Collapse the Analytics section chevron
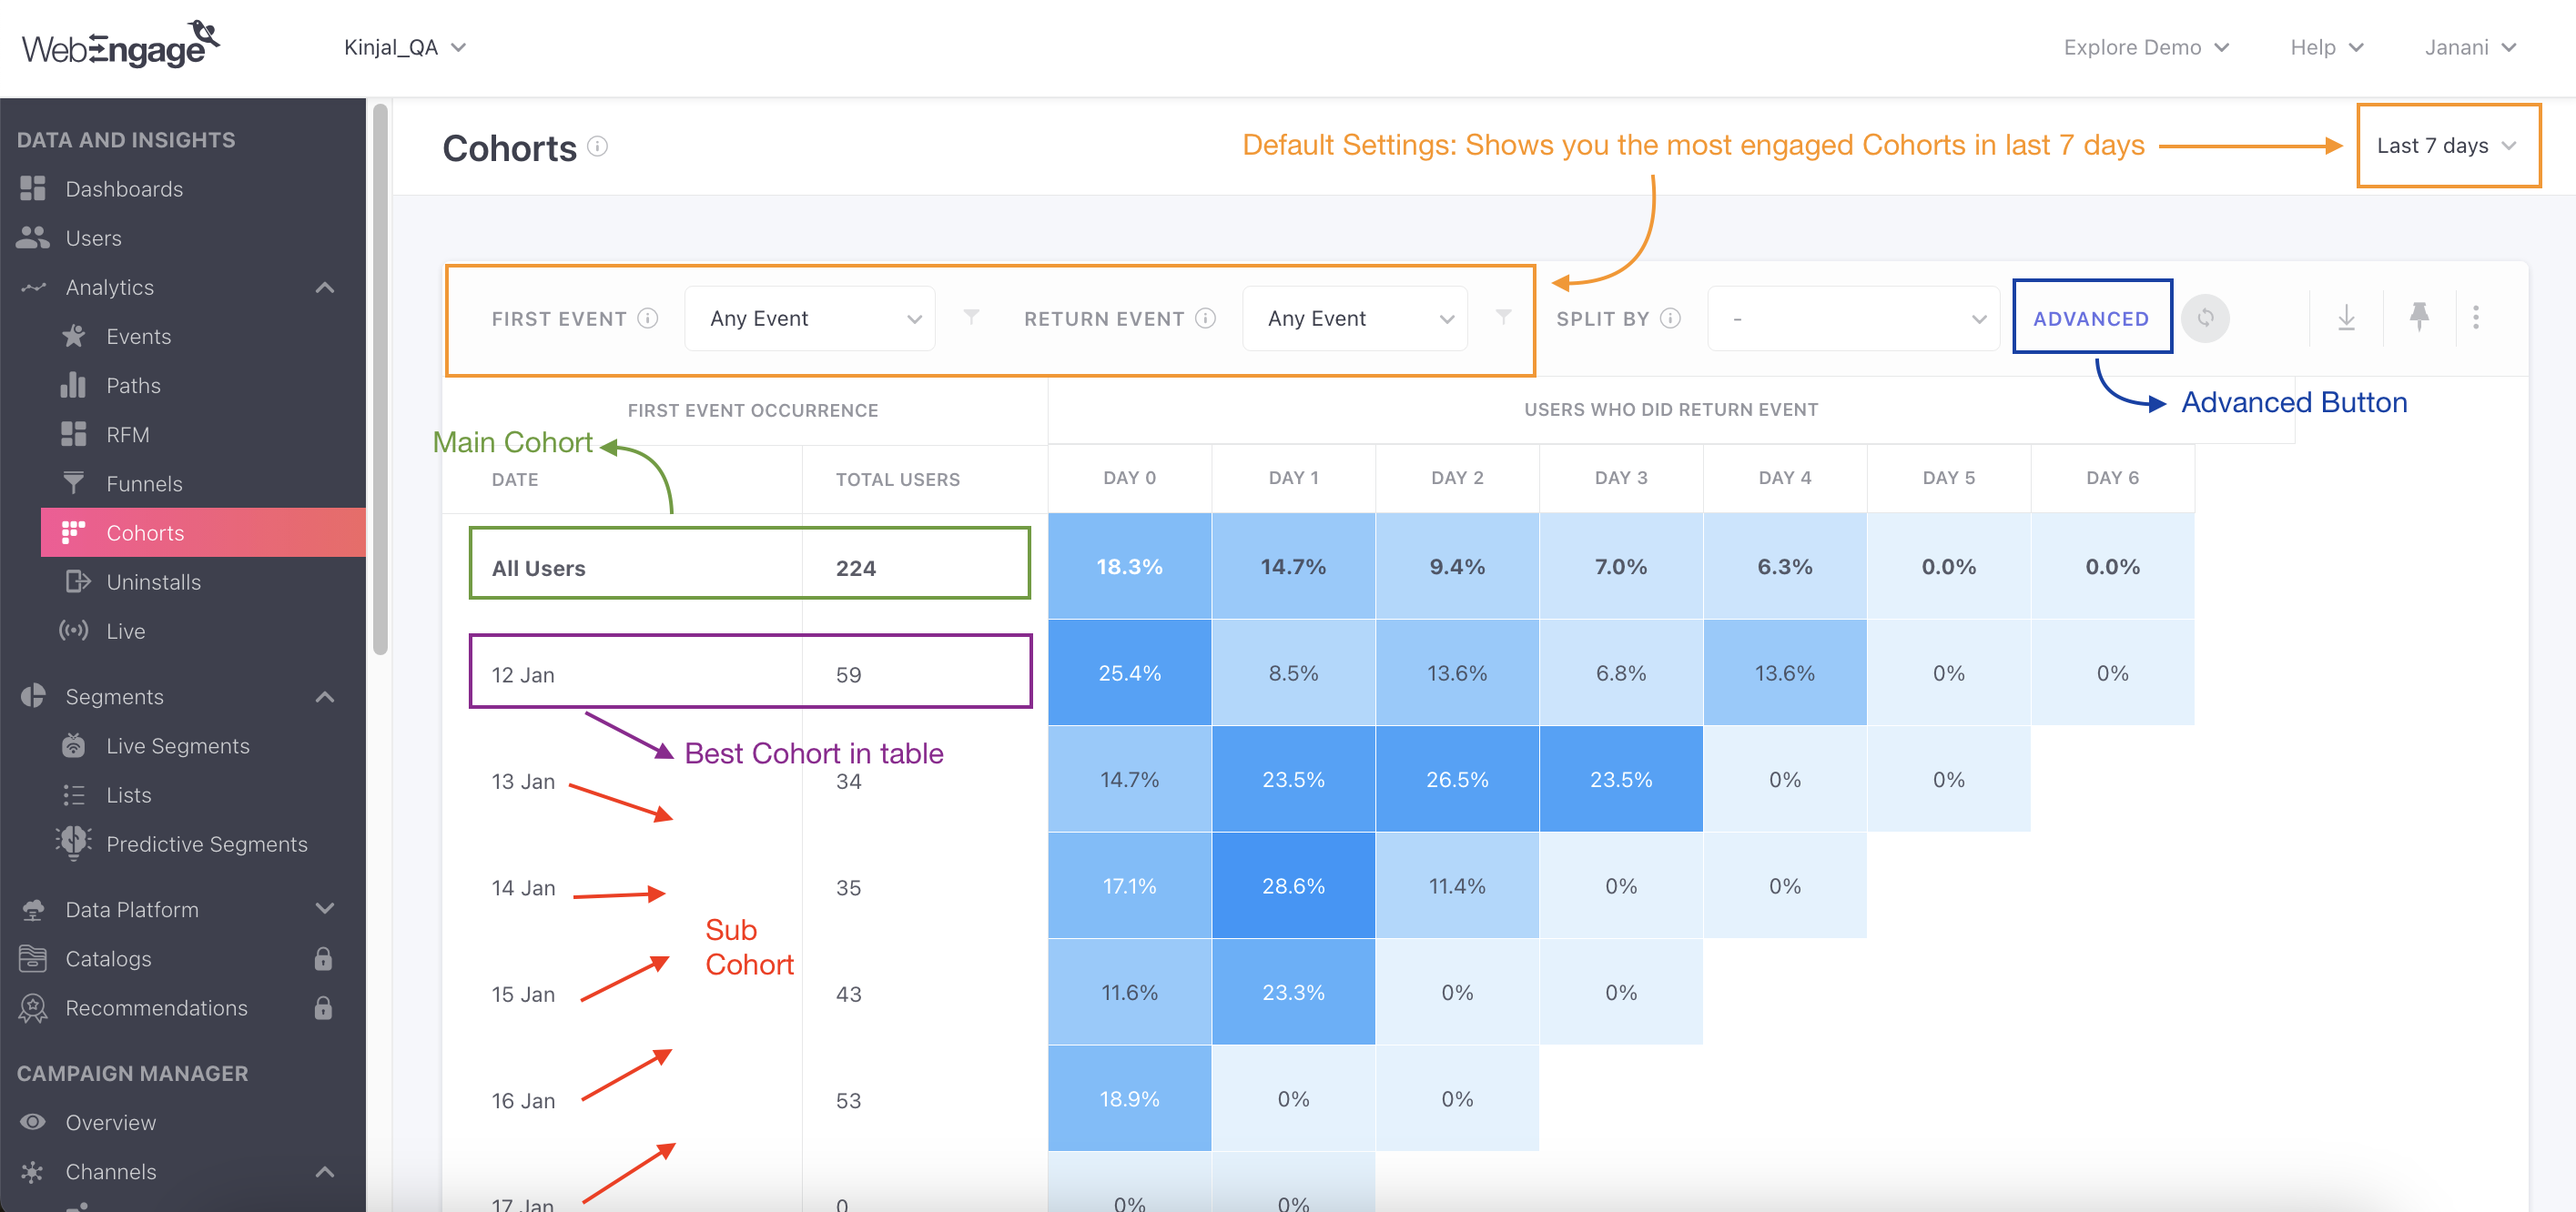Screen dimensions: 2576x1212 pos(325,287)
